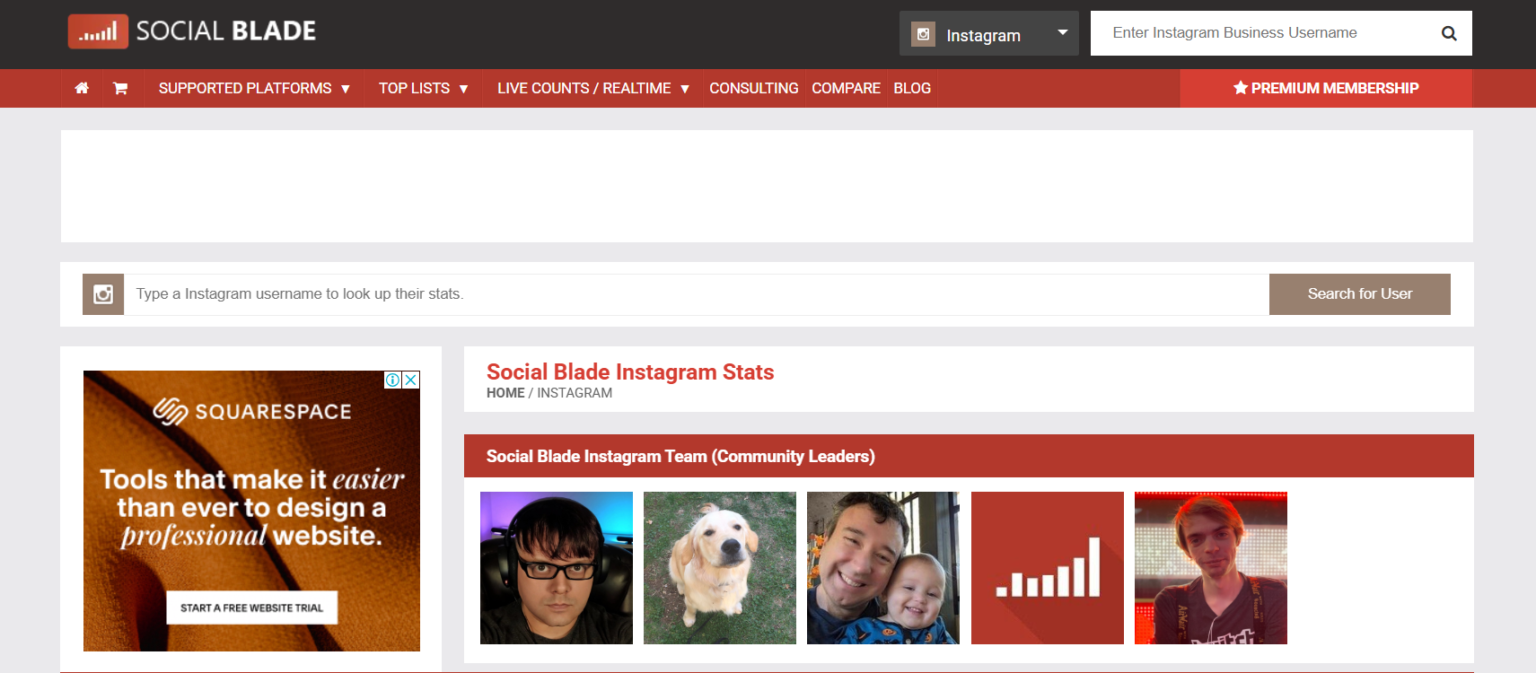The height and width of the screenshot is (673, 1536).
Task: Open the golden retriever team member thumbnail
Action: click(720, 567)
